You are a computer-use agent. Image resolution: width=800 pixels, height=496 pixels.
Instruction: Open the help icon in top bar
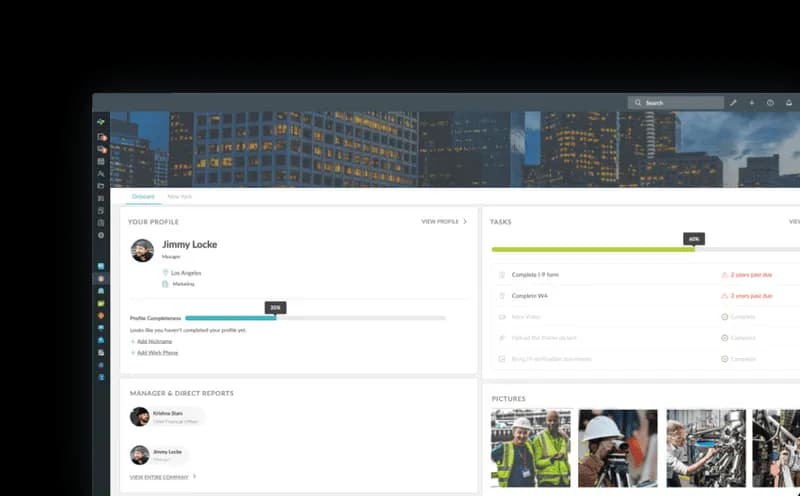point(770,103)
